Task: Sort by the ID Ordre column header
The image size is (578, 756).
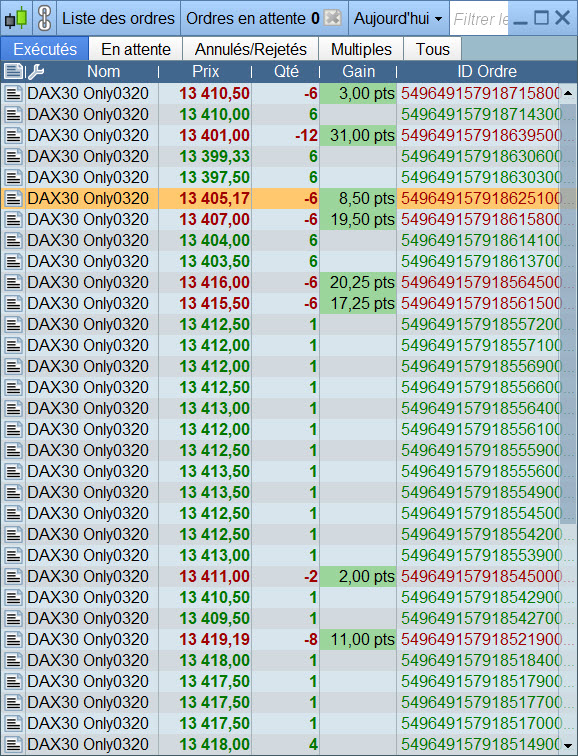Action: coord(487,72)
